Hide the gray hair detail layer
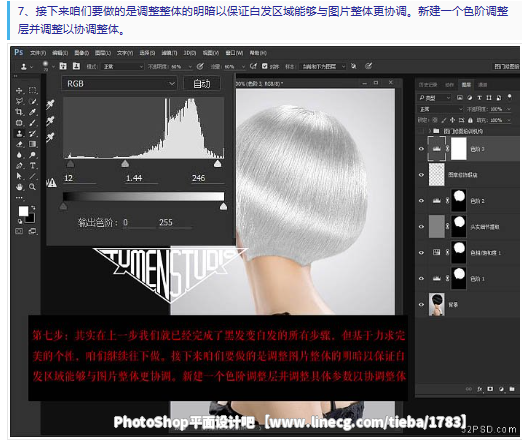This screenshot has width=522, height=441. click(421, 227)
